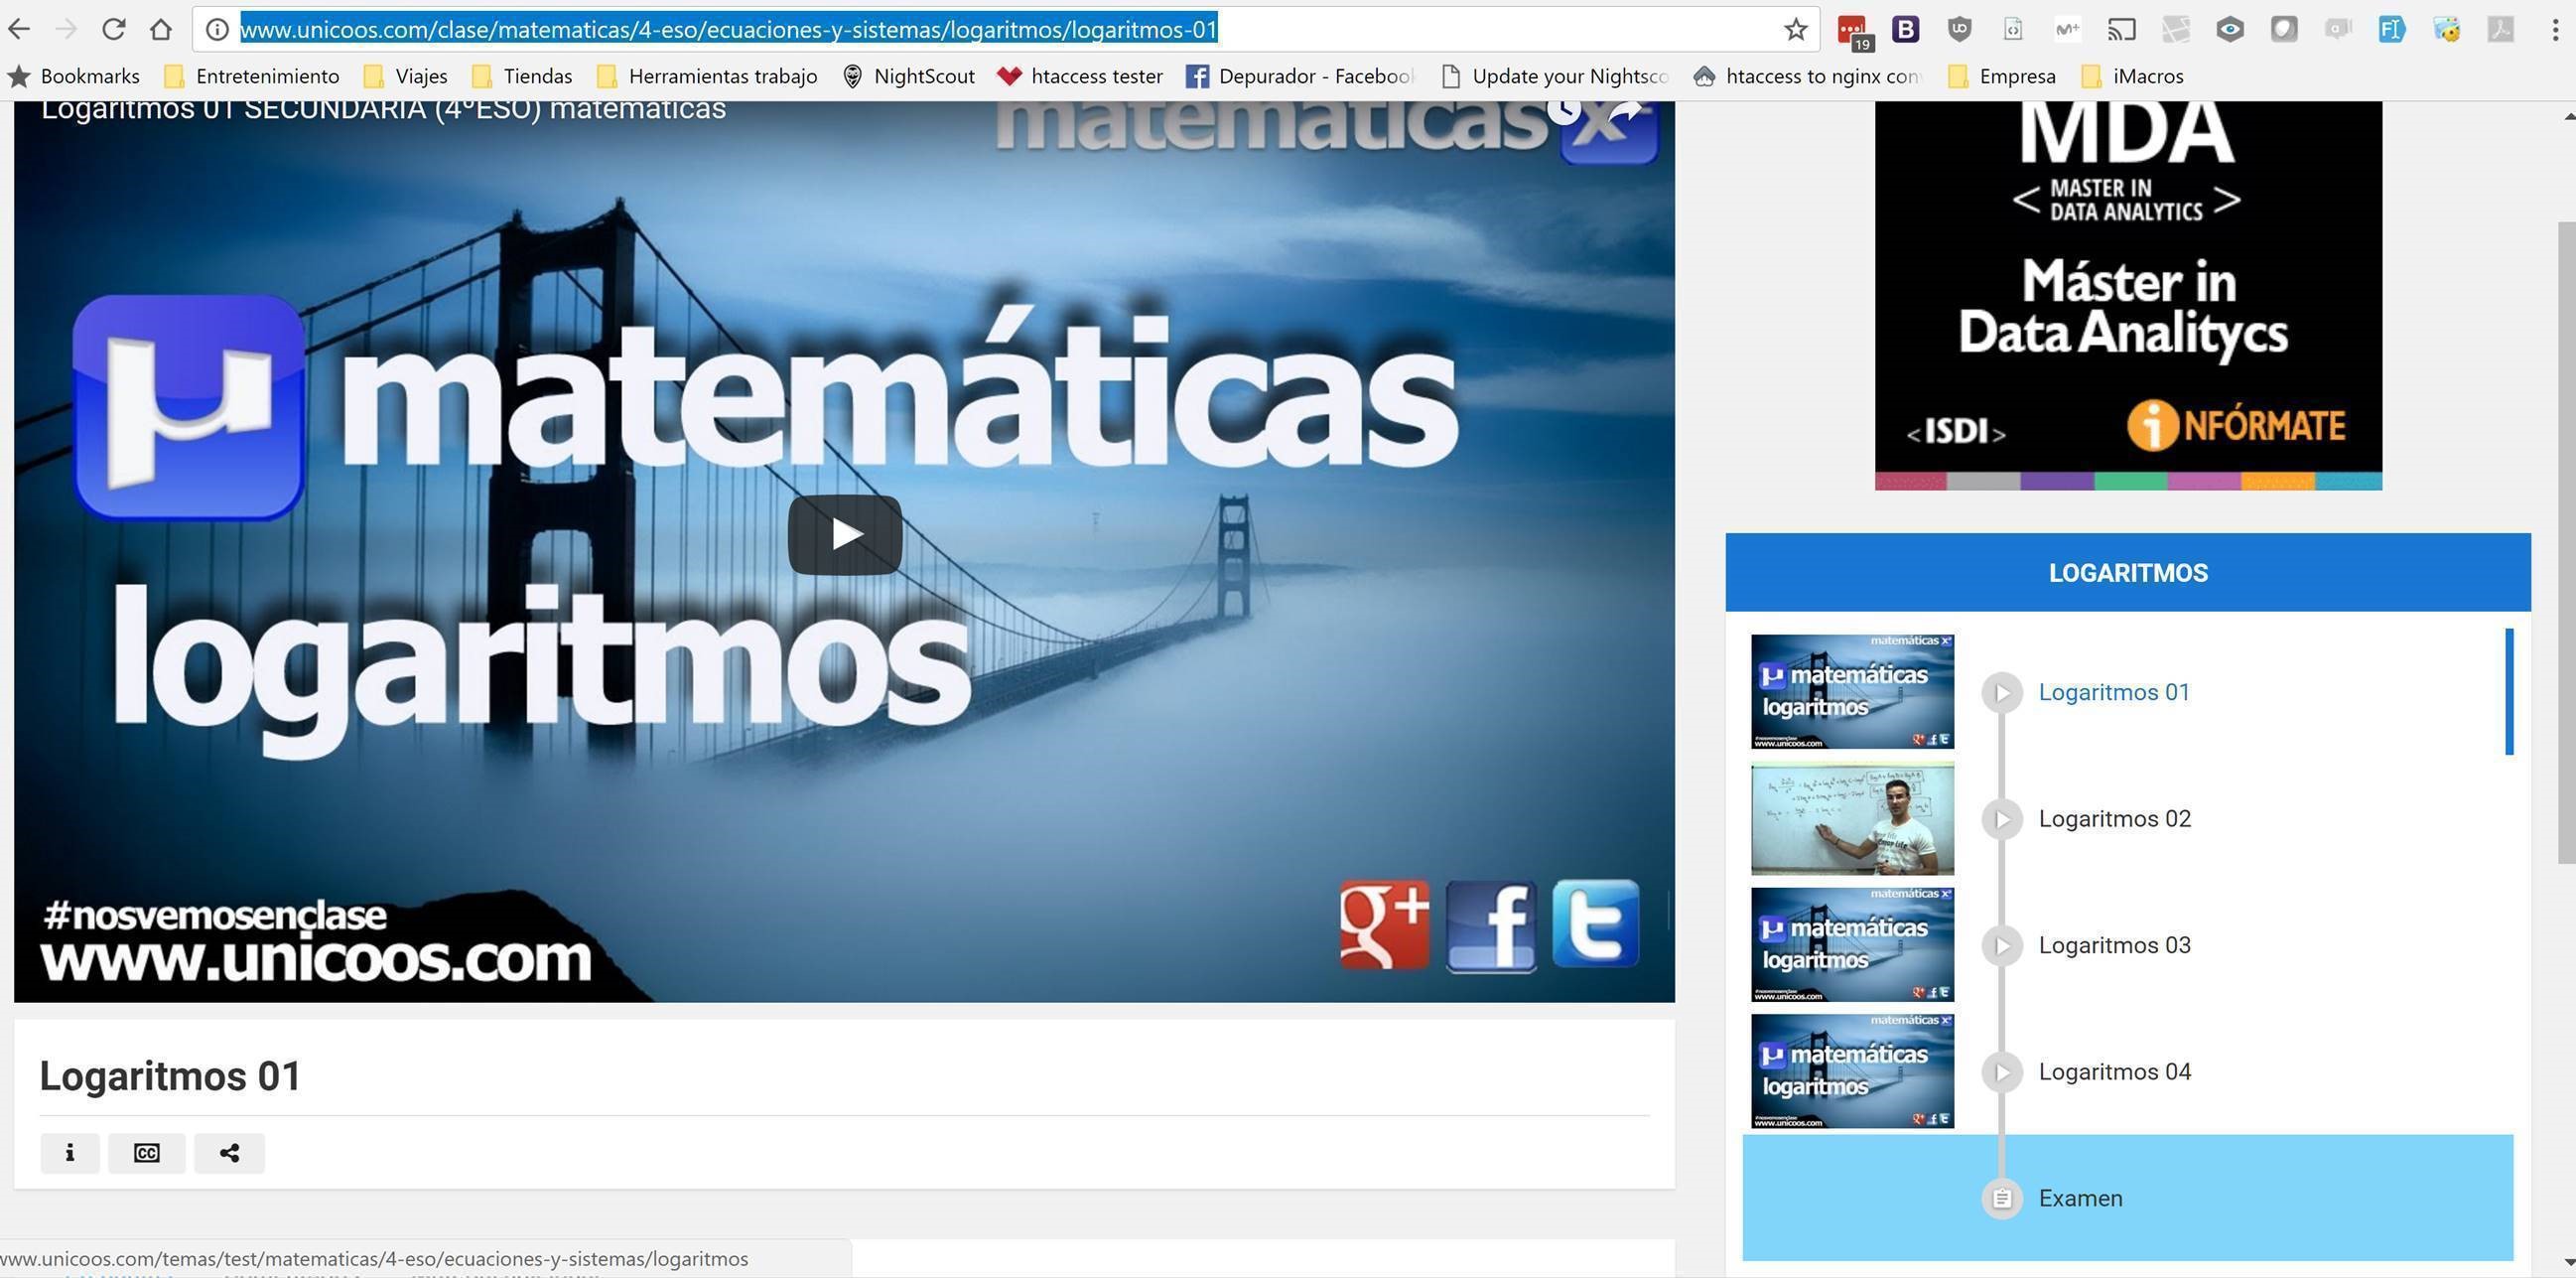Open Logaritmos 02 lesson
This screenshot has width=2576, height=1278.
tap(2114, 819)
